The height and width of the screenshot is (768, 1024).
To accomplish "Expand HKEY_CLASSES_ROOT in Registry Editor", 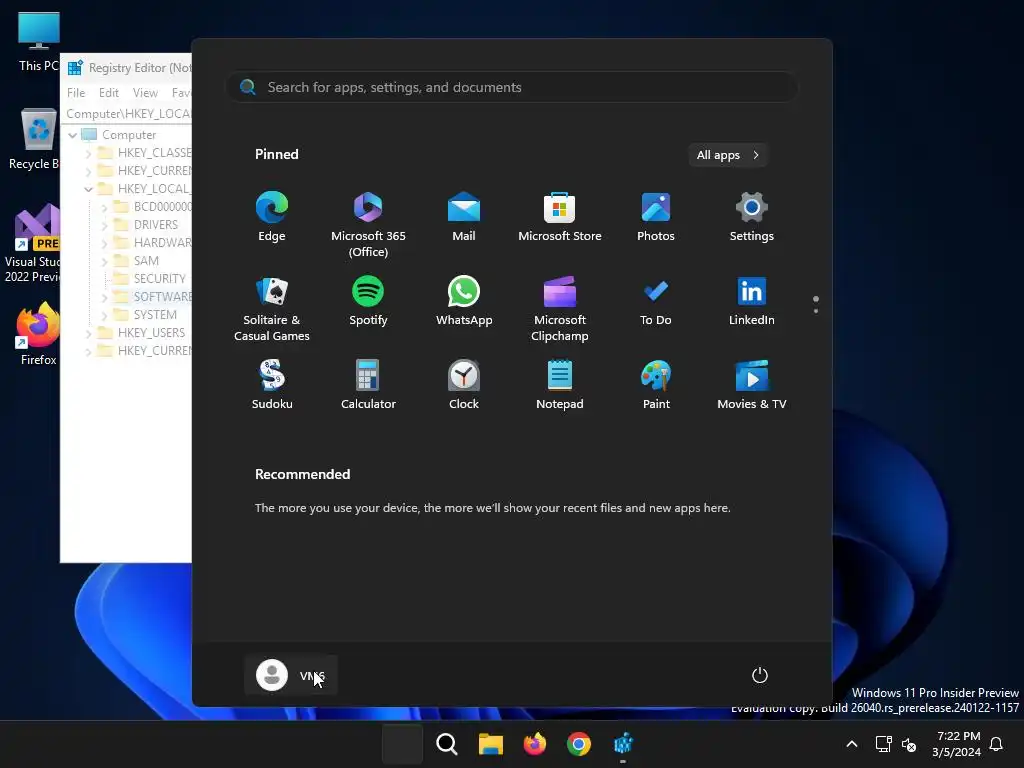I will pos(88,153).
